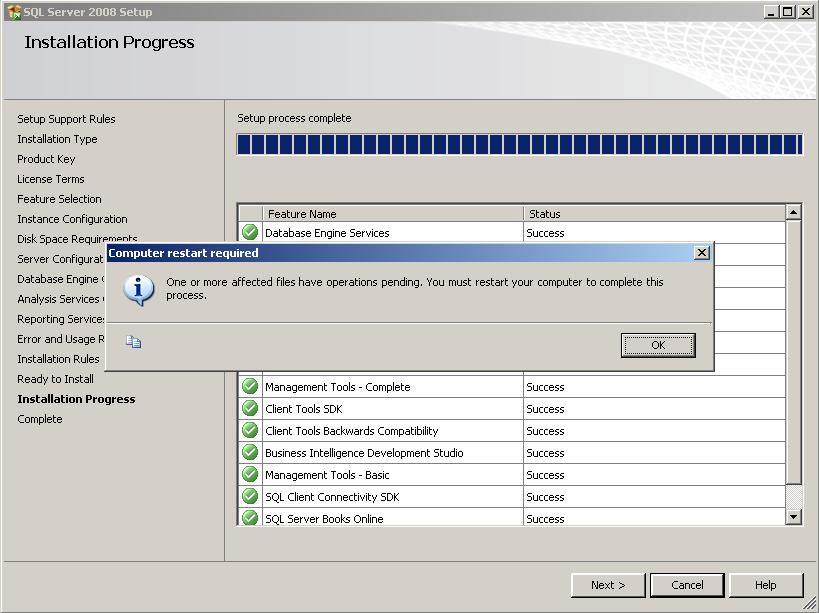
Task: Select Disk Space Requirements step
Action: pos(77,238)
